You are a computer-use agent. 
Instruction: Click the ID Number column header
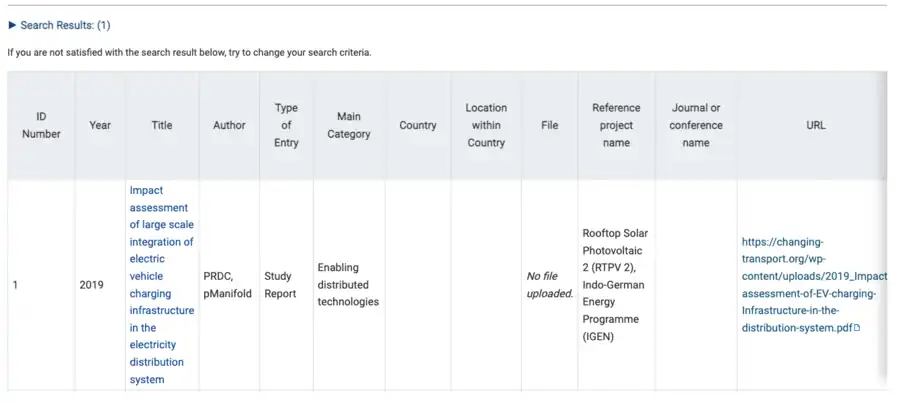click(41, 125)
